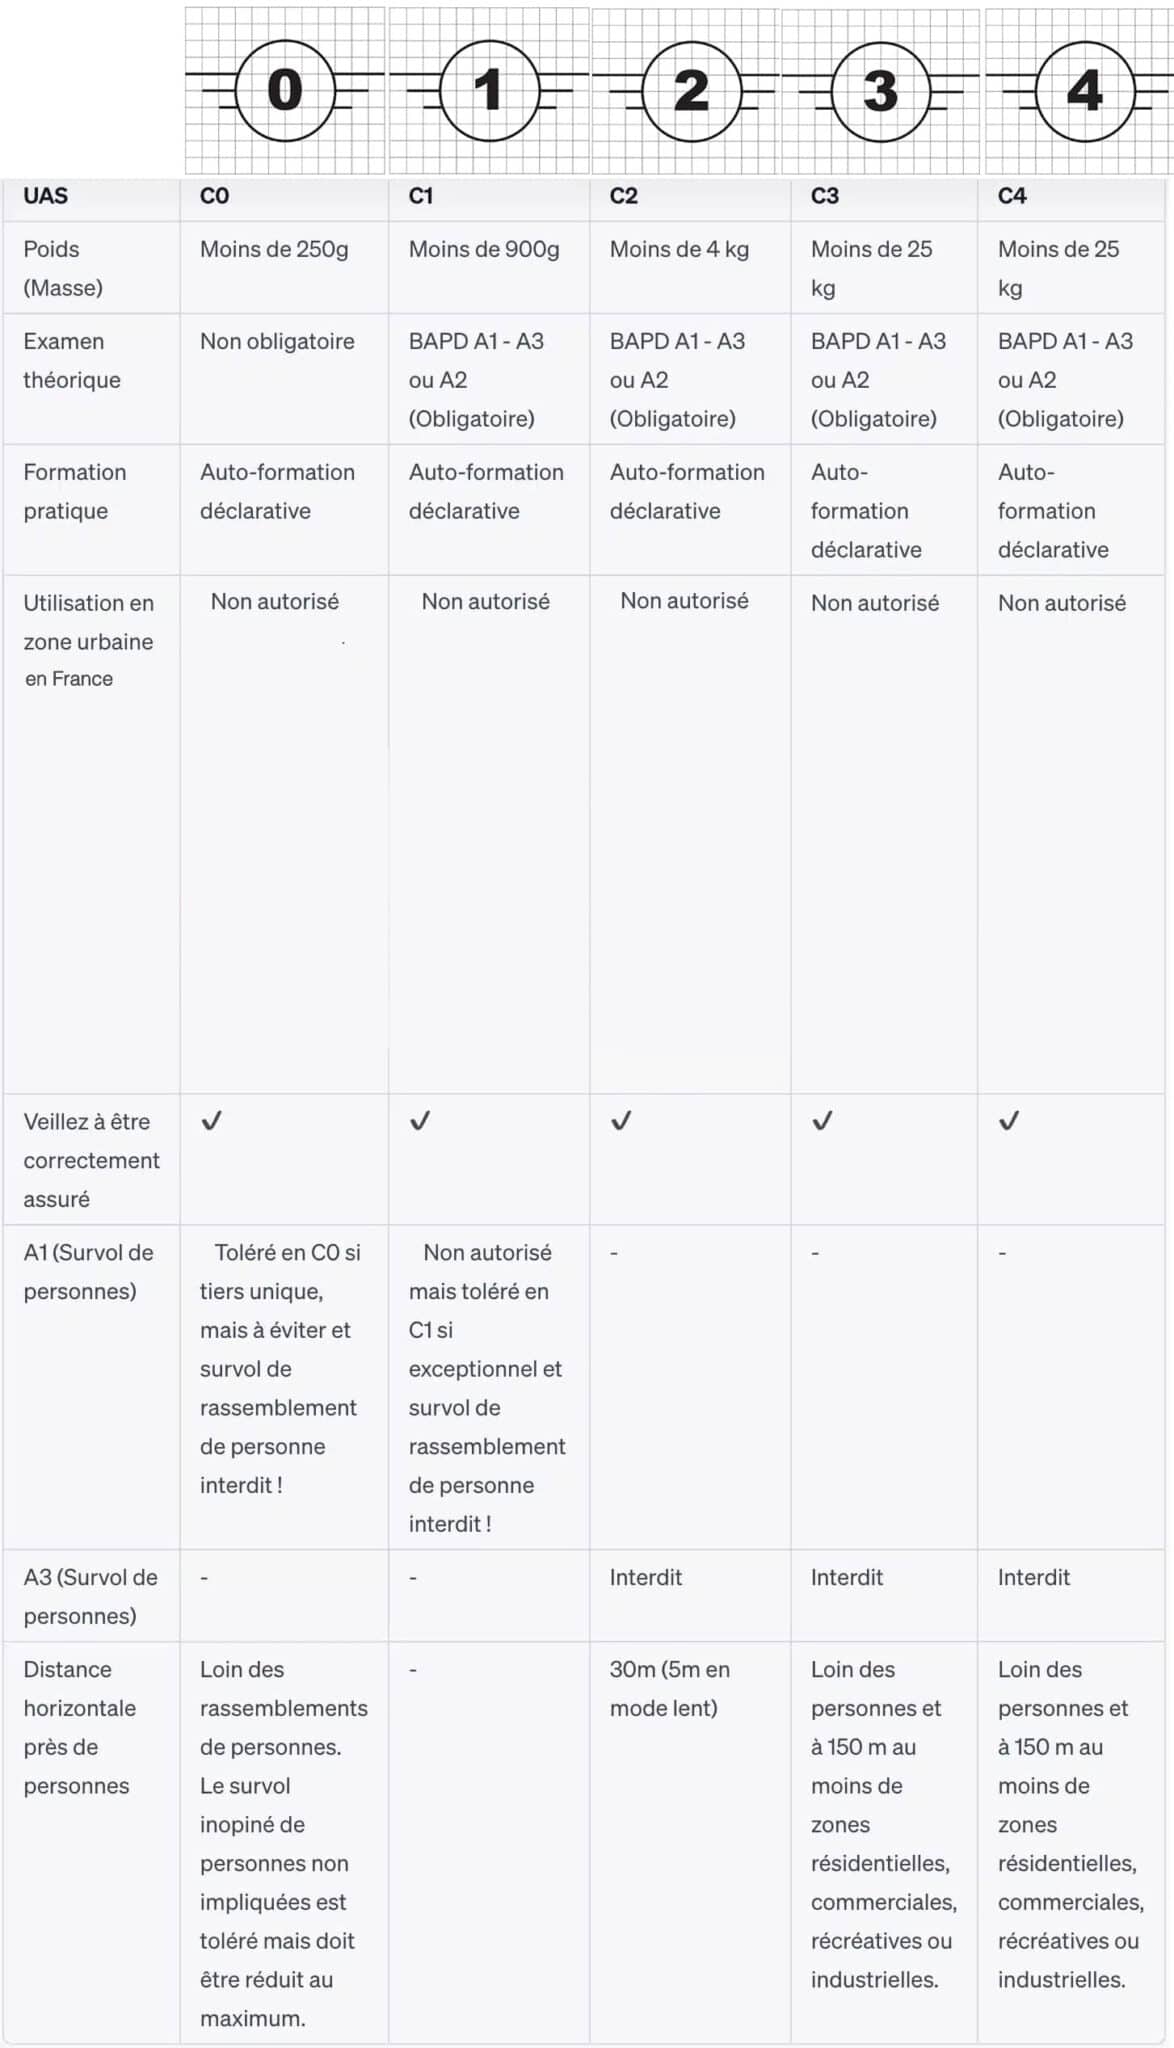Click the UAS column header
The image size is (1174, 2048).
point(46,196)
